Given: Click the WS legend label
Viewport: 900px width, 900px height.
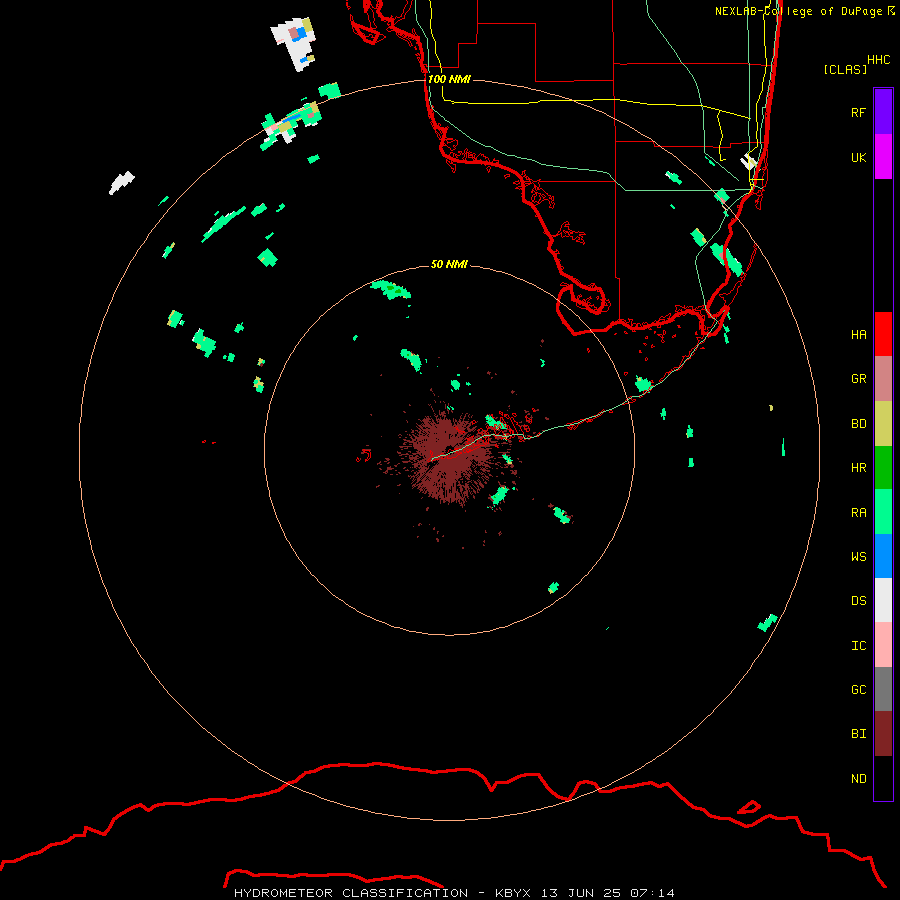Looking at the screenshot, I should click(858, 556).
